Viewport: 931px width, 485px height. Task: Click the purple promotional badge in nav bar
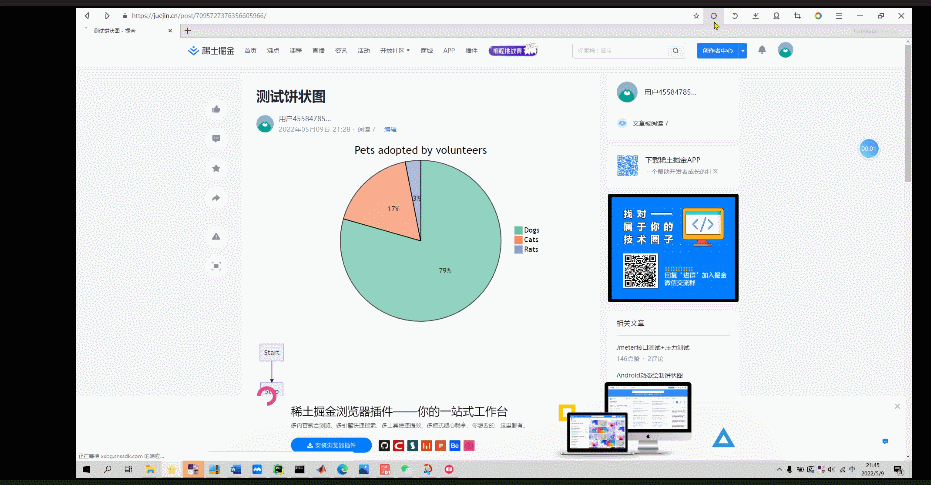(513, 50)
